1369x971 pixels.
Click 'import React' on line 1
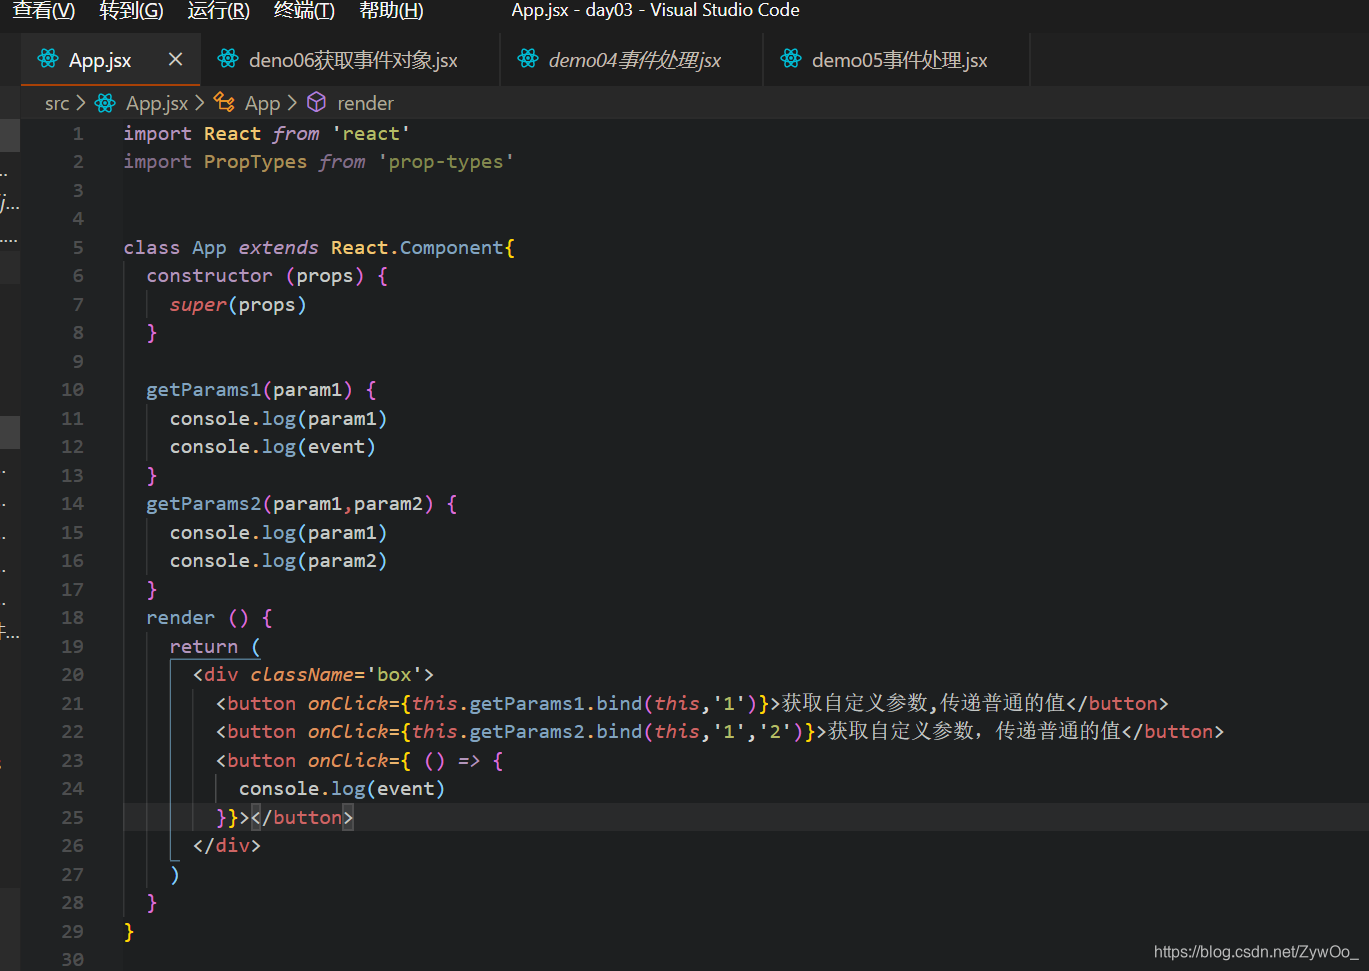pyautogui.click(x=192, y=134)
